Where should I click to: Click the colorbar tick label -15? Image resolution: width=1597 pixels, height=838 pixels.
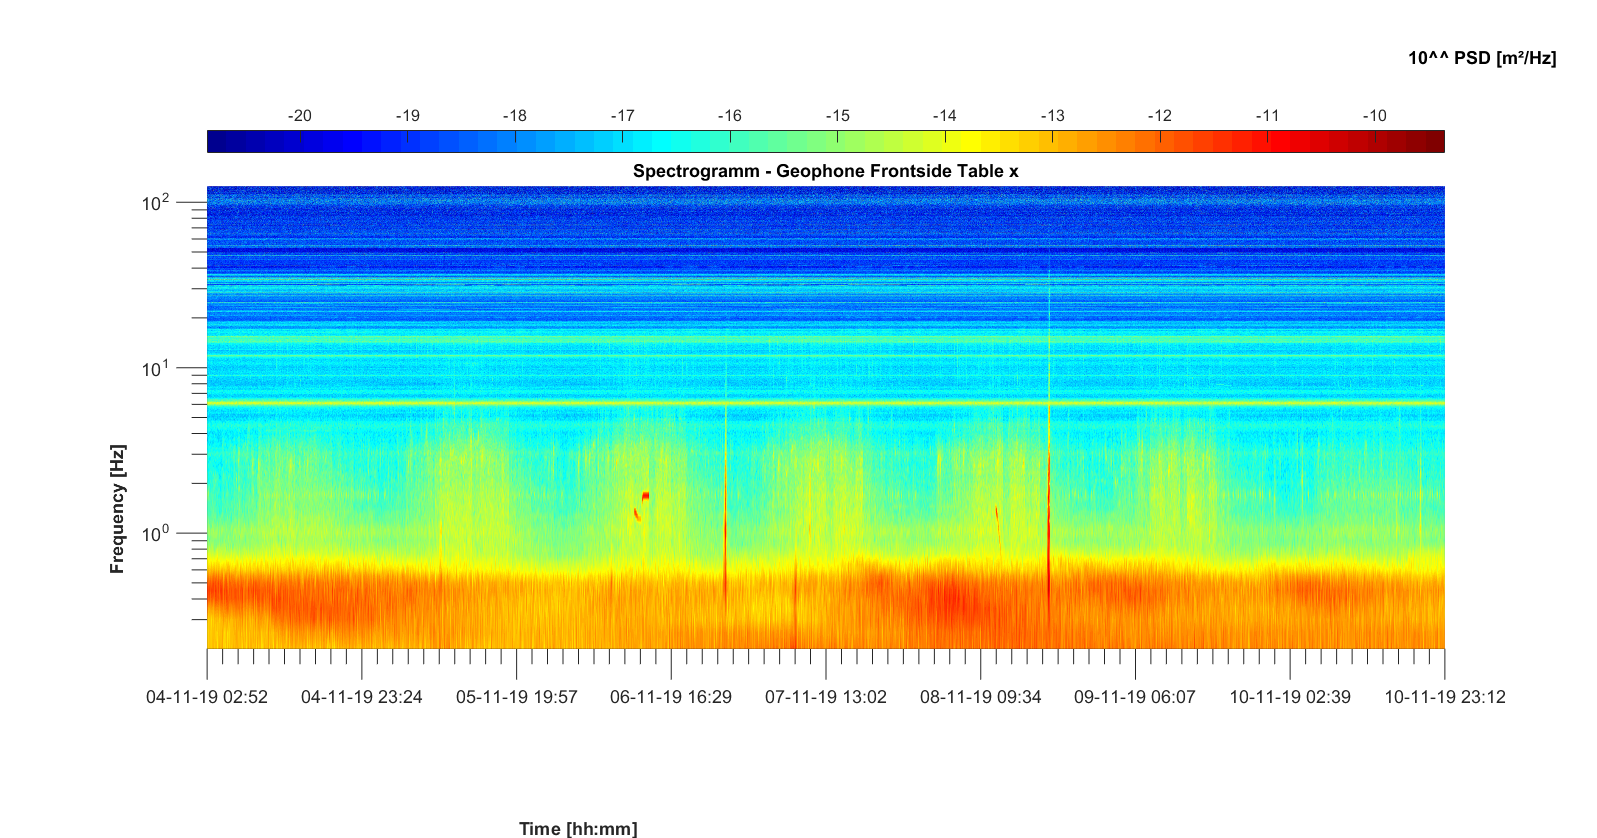pyautogui.click(x=837, y=116)
